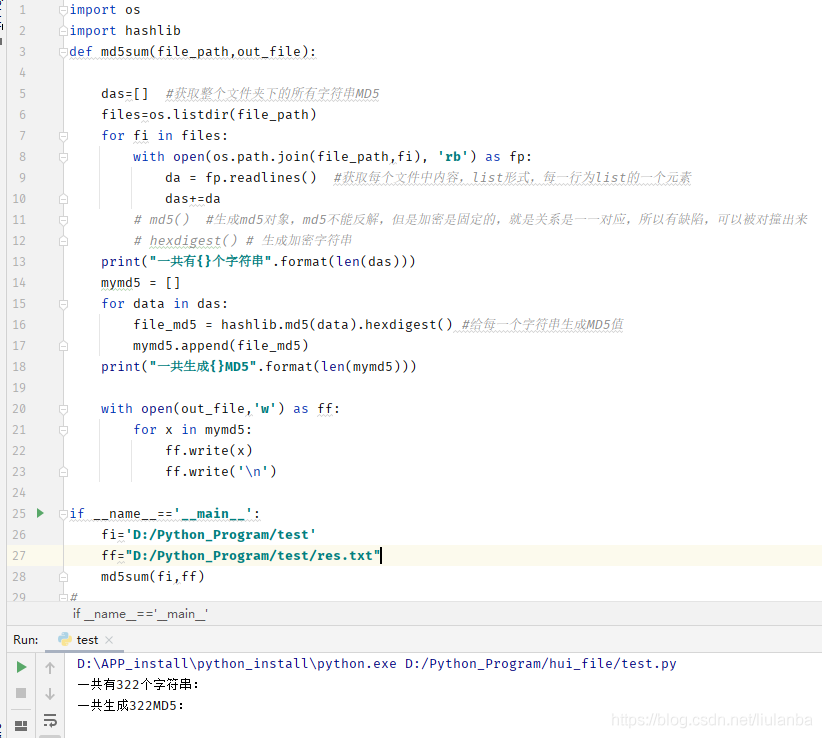Viewport: 822px width, 738px height.
Task: Click line number 19 in the gutter
Action: coord(19,388)
